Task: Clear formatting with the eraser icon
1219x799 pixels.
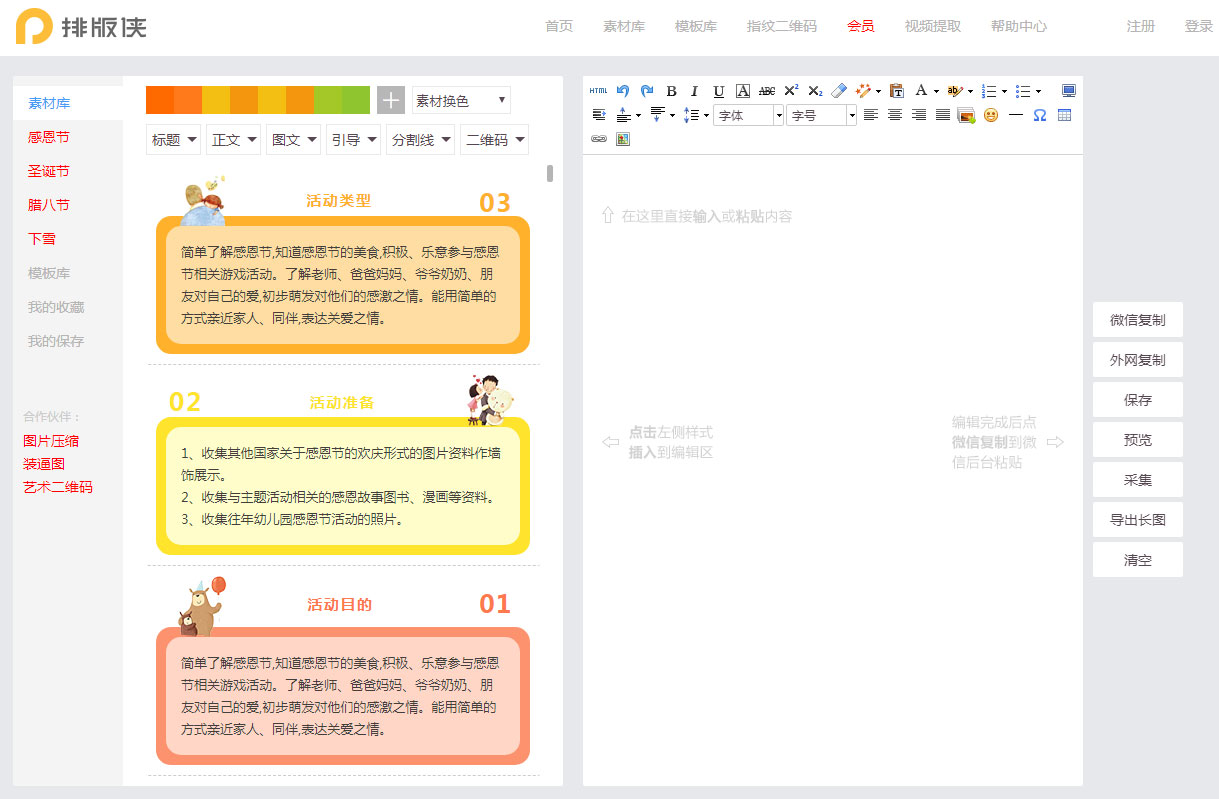Action: coord(838,90)
